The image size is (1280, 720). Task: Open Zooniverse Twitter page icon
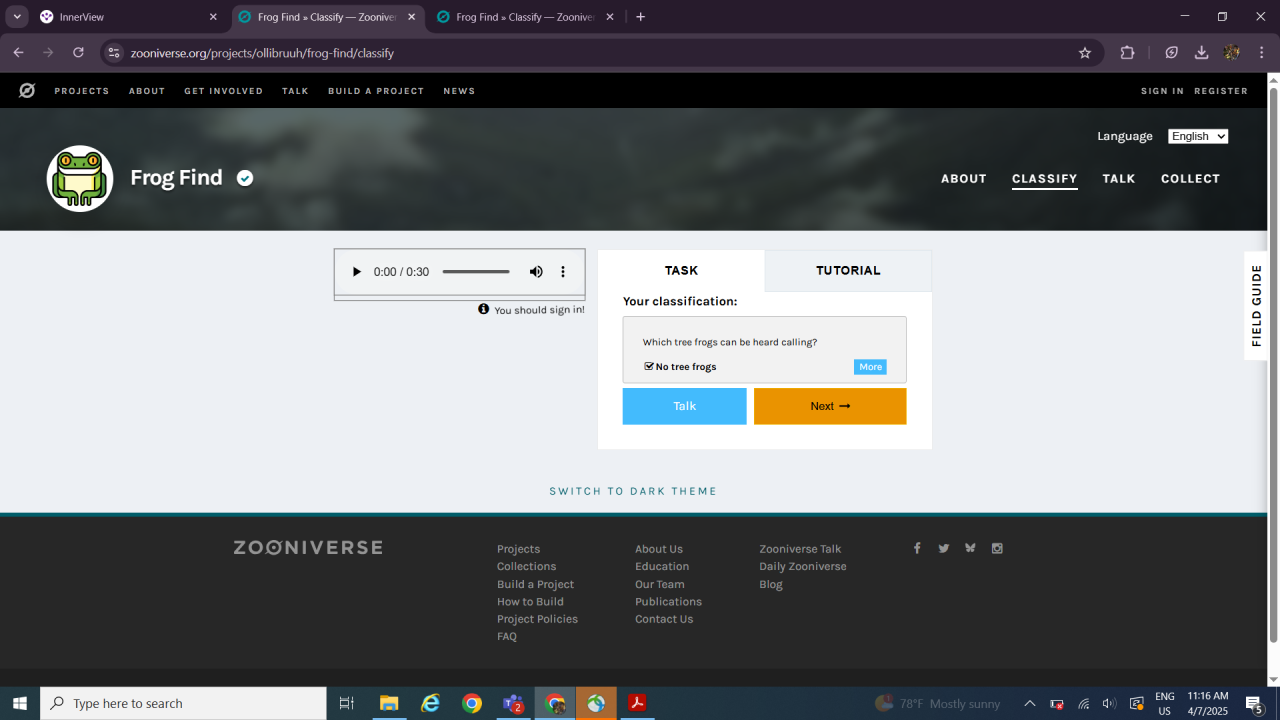[x=943, y=548]
